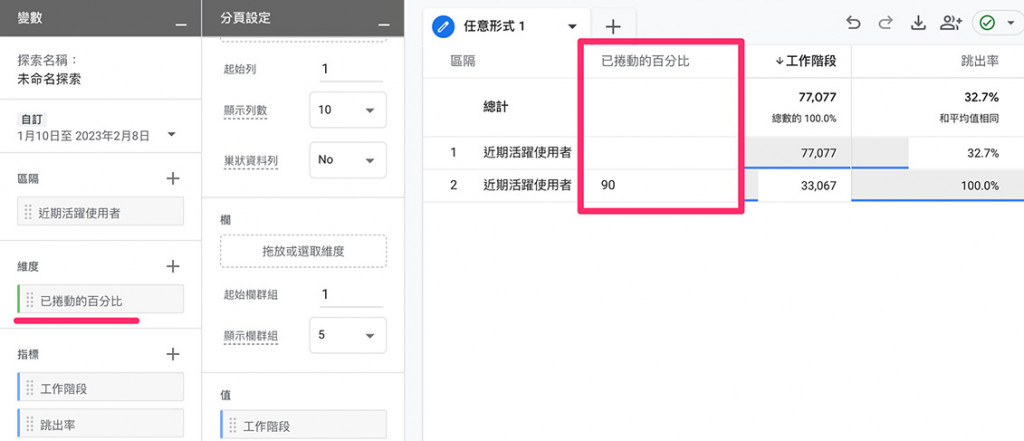
Task: Click the redo arrow icon
Action: coord(885,23)
